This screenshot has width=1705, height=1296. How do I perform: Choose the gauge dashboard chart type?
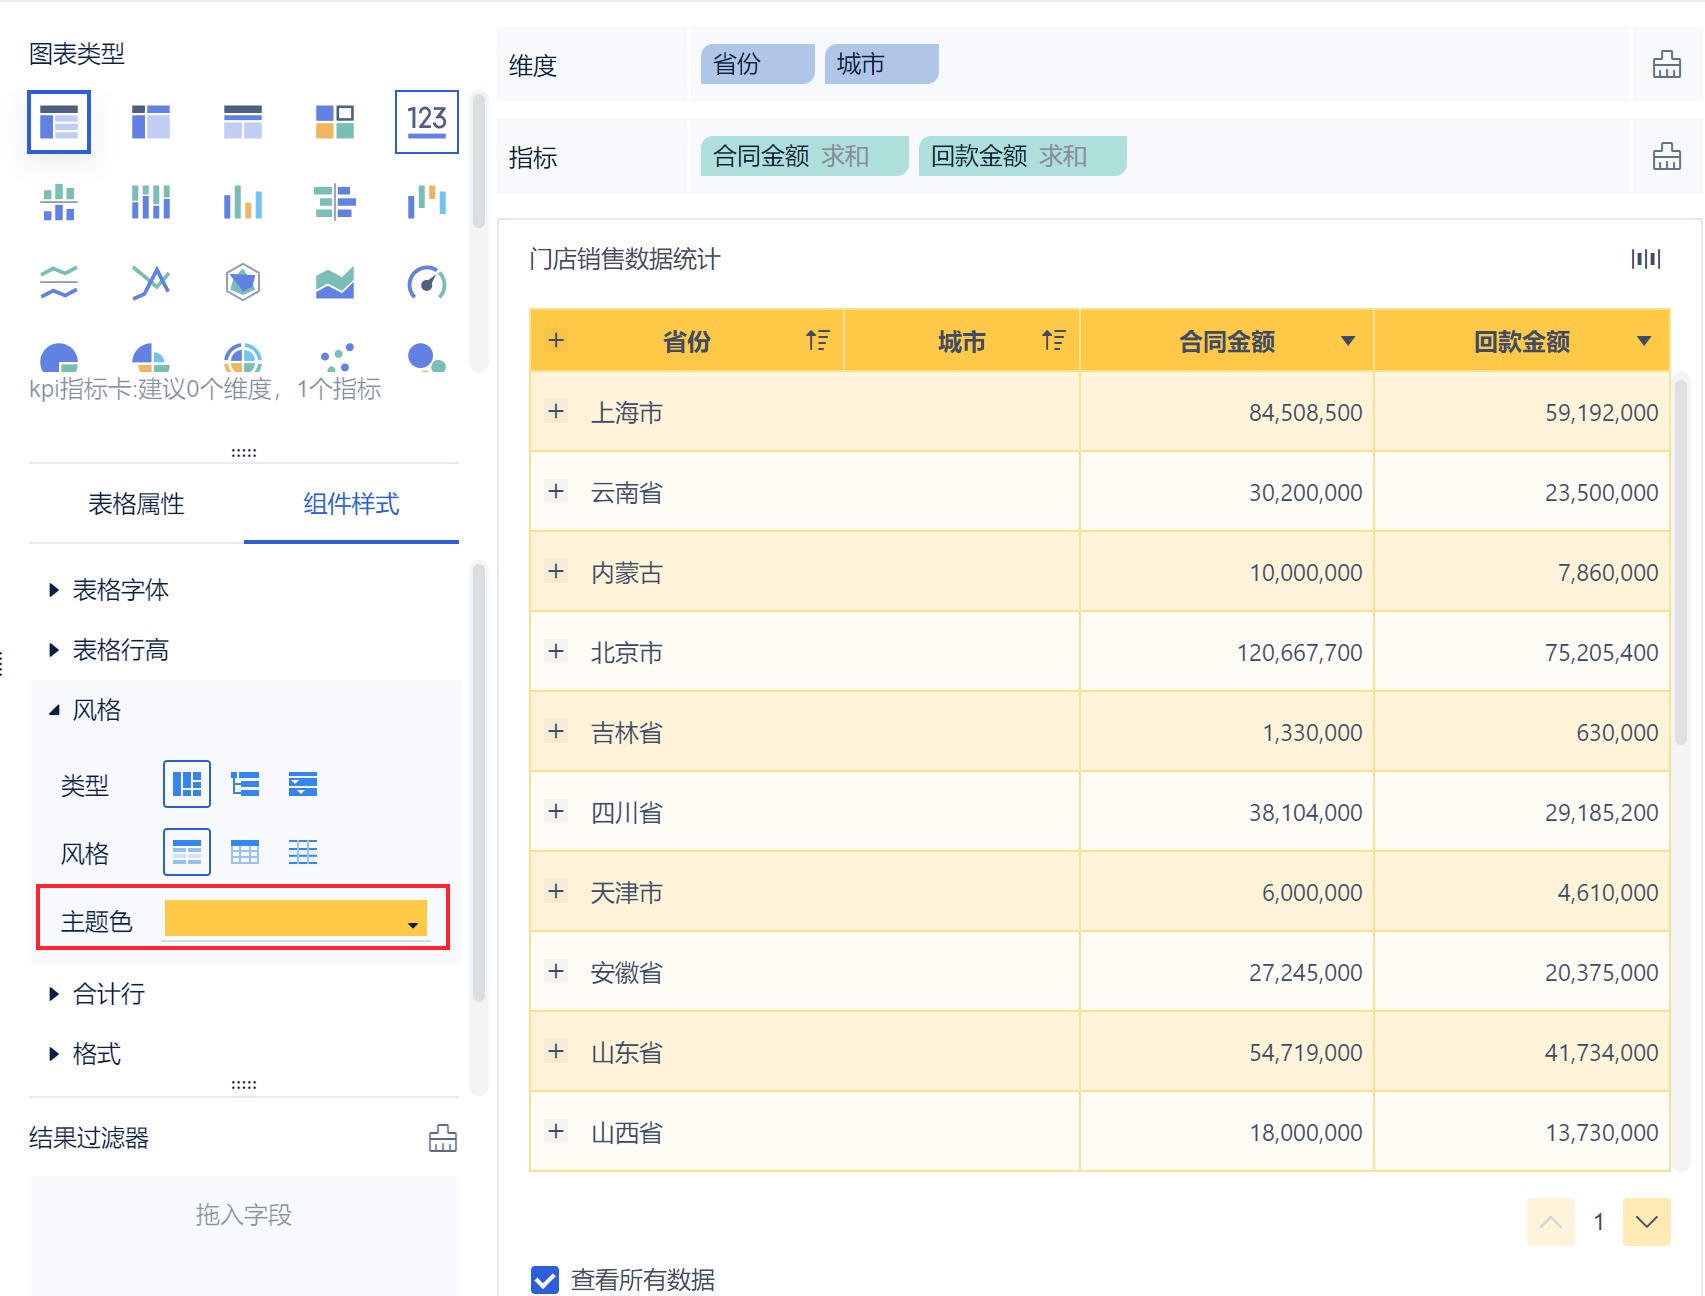click(x=427, y=283)
